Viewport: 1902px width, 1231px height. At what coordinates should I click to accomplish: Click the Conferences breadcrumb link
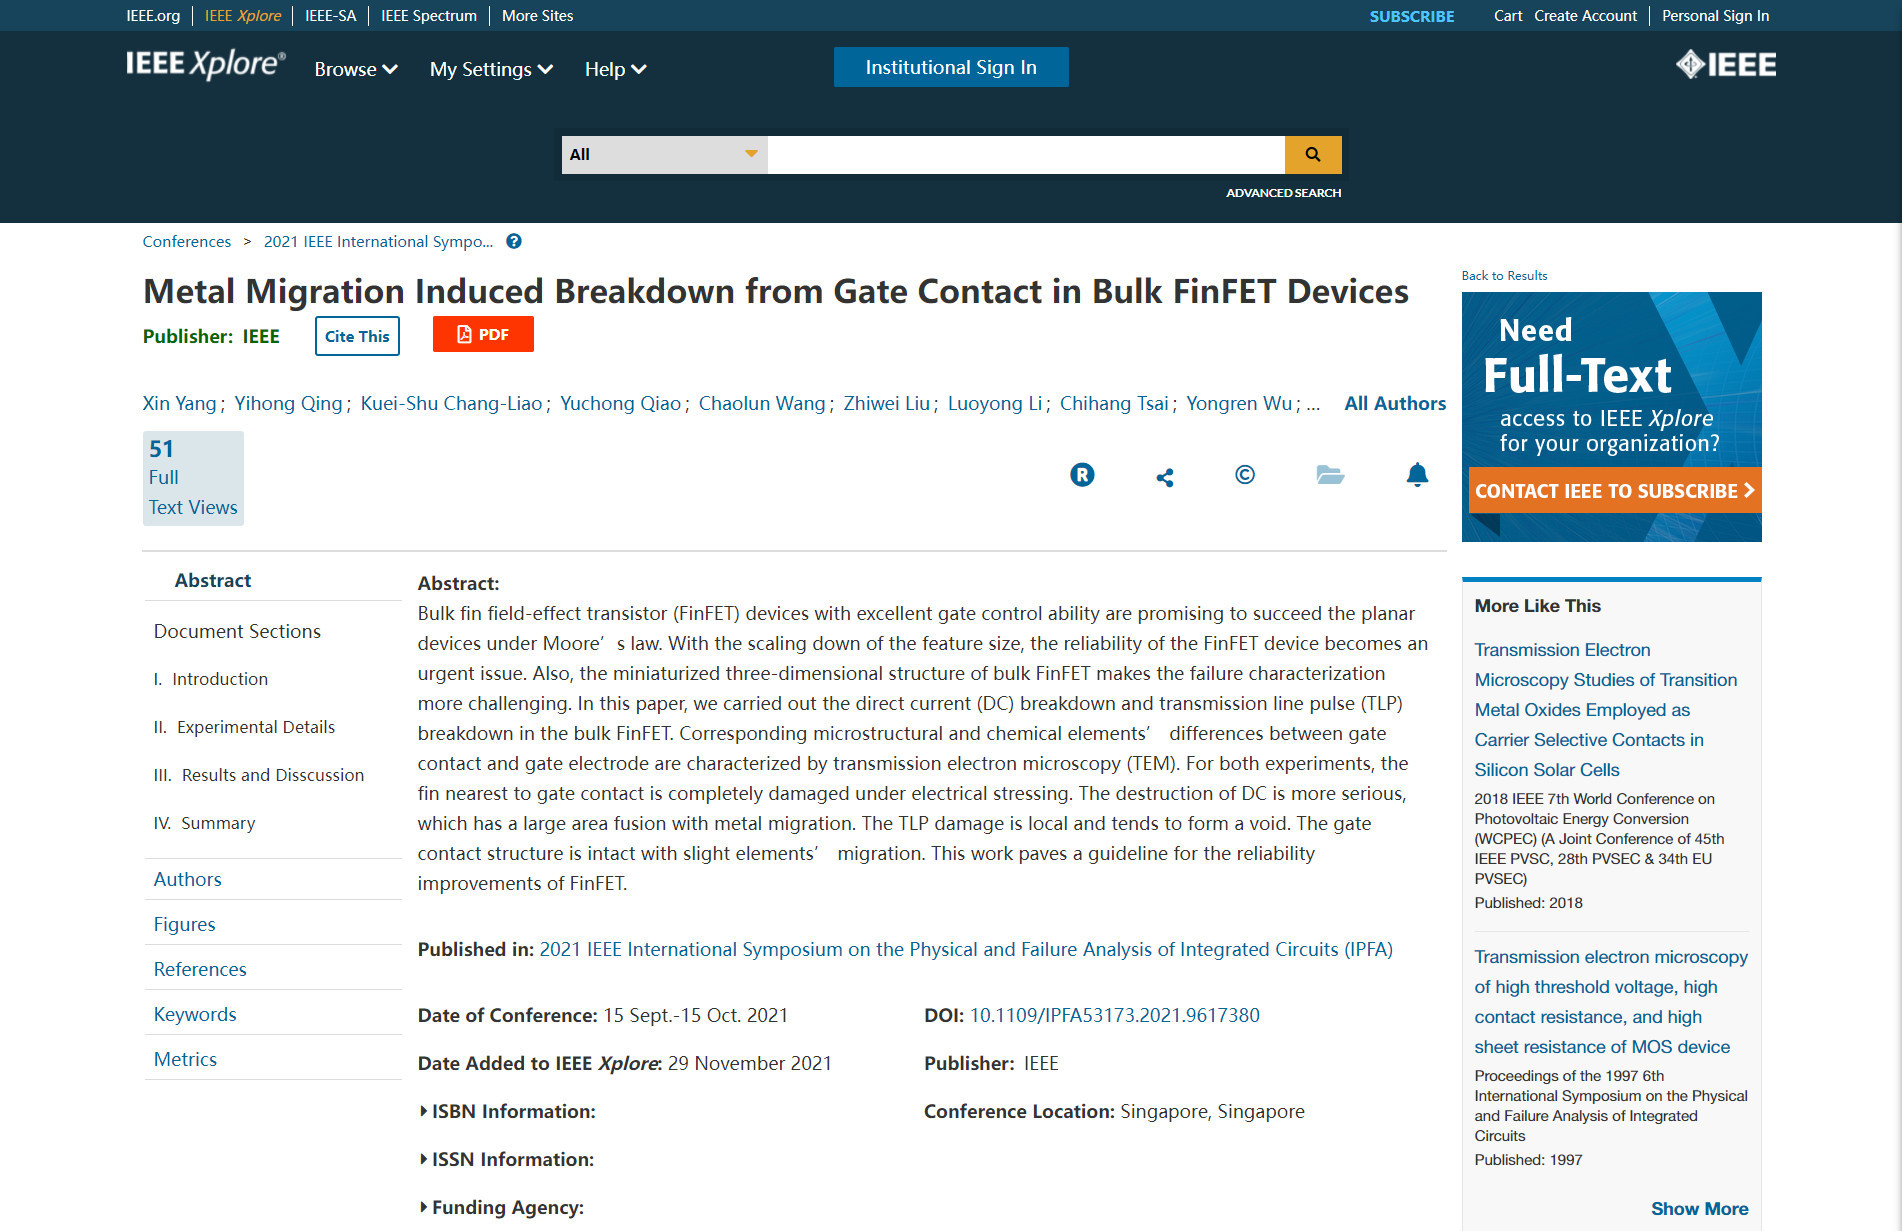click(187, 241)
